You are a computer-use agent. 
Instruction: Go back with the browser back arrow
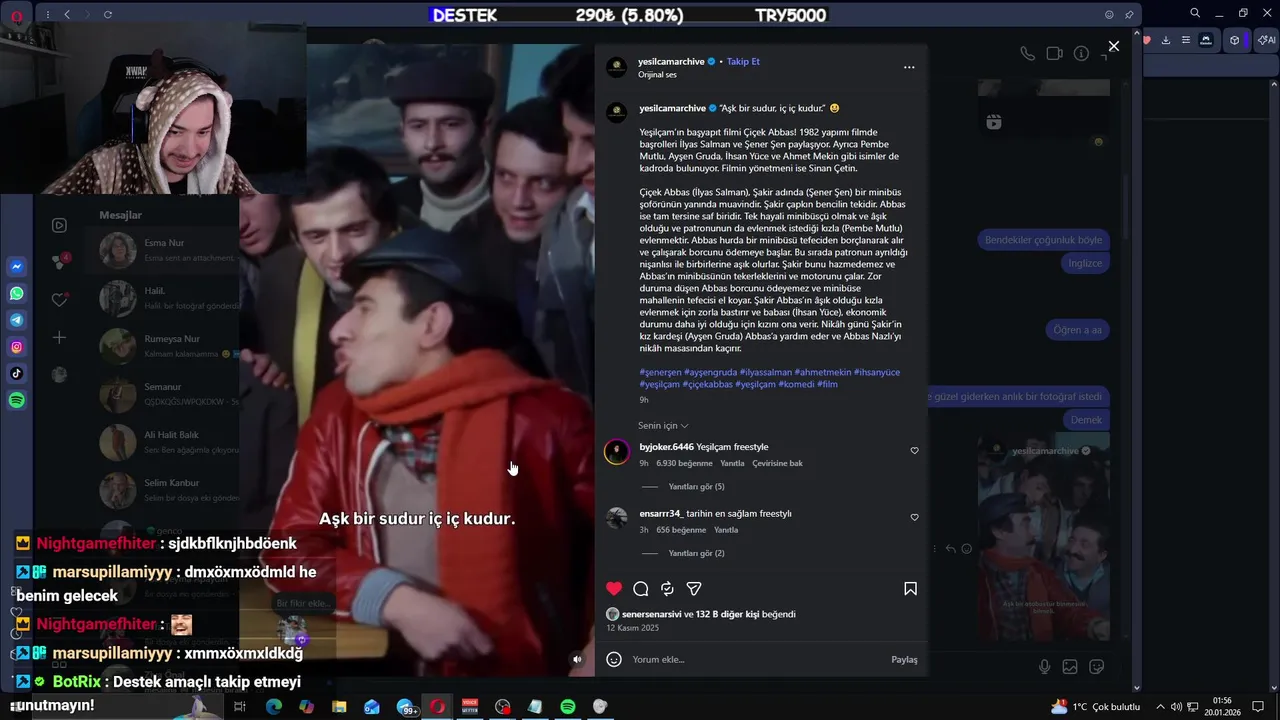pos(67,14)
